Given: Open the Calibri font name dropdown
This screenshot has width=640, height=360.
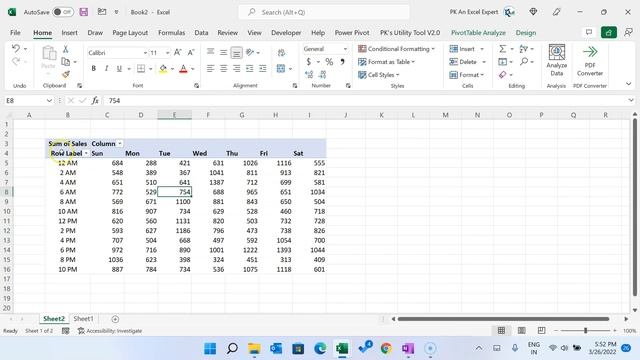Looking at the screenshot, I should (x=145, y=53).
